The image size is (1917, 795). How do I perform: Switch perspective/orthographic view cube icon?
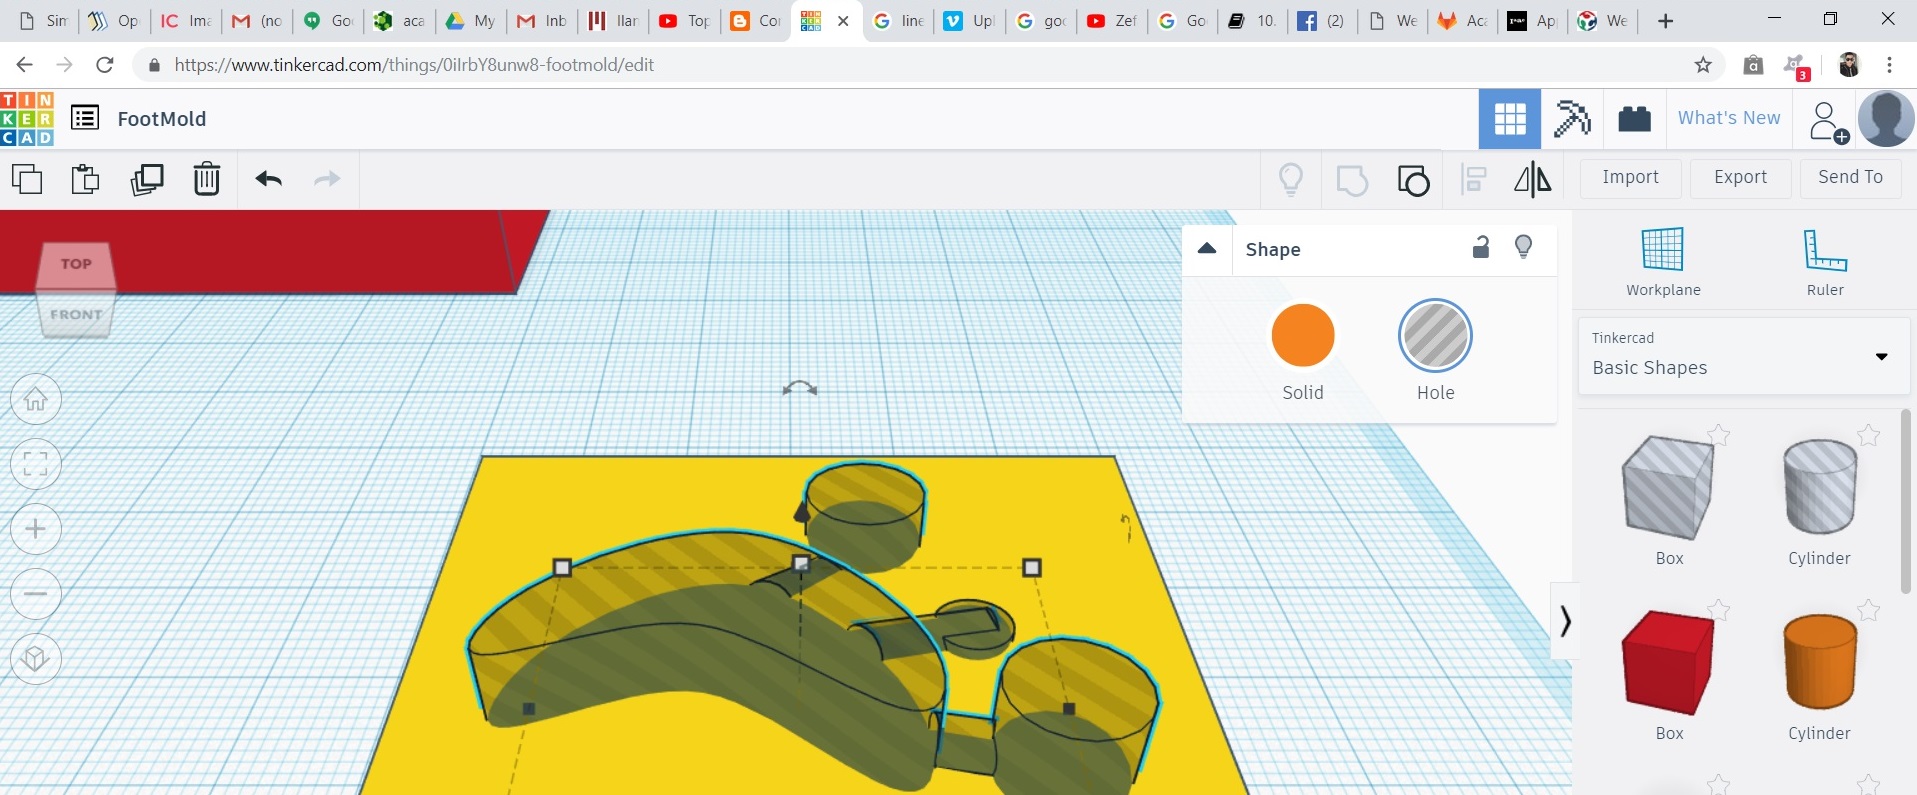36,659
